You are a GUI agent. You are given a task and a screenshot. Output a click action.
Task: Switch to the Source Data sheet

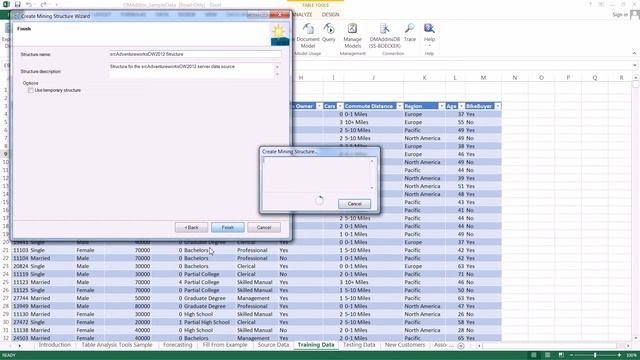(273, 345)
